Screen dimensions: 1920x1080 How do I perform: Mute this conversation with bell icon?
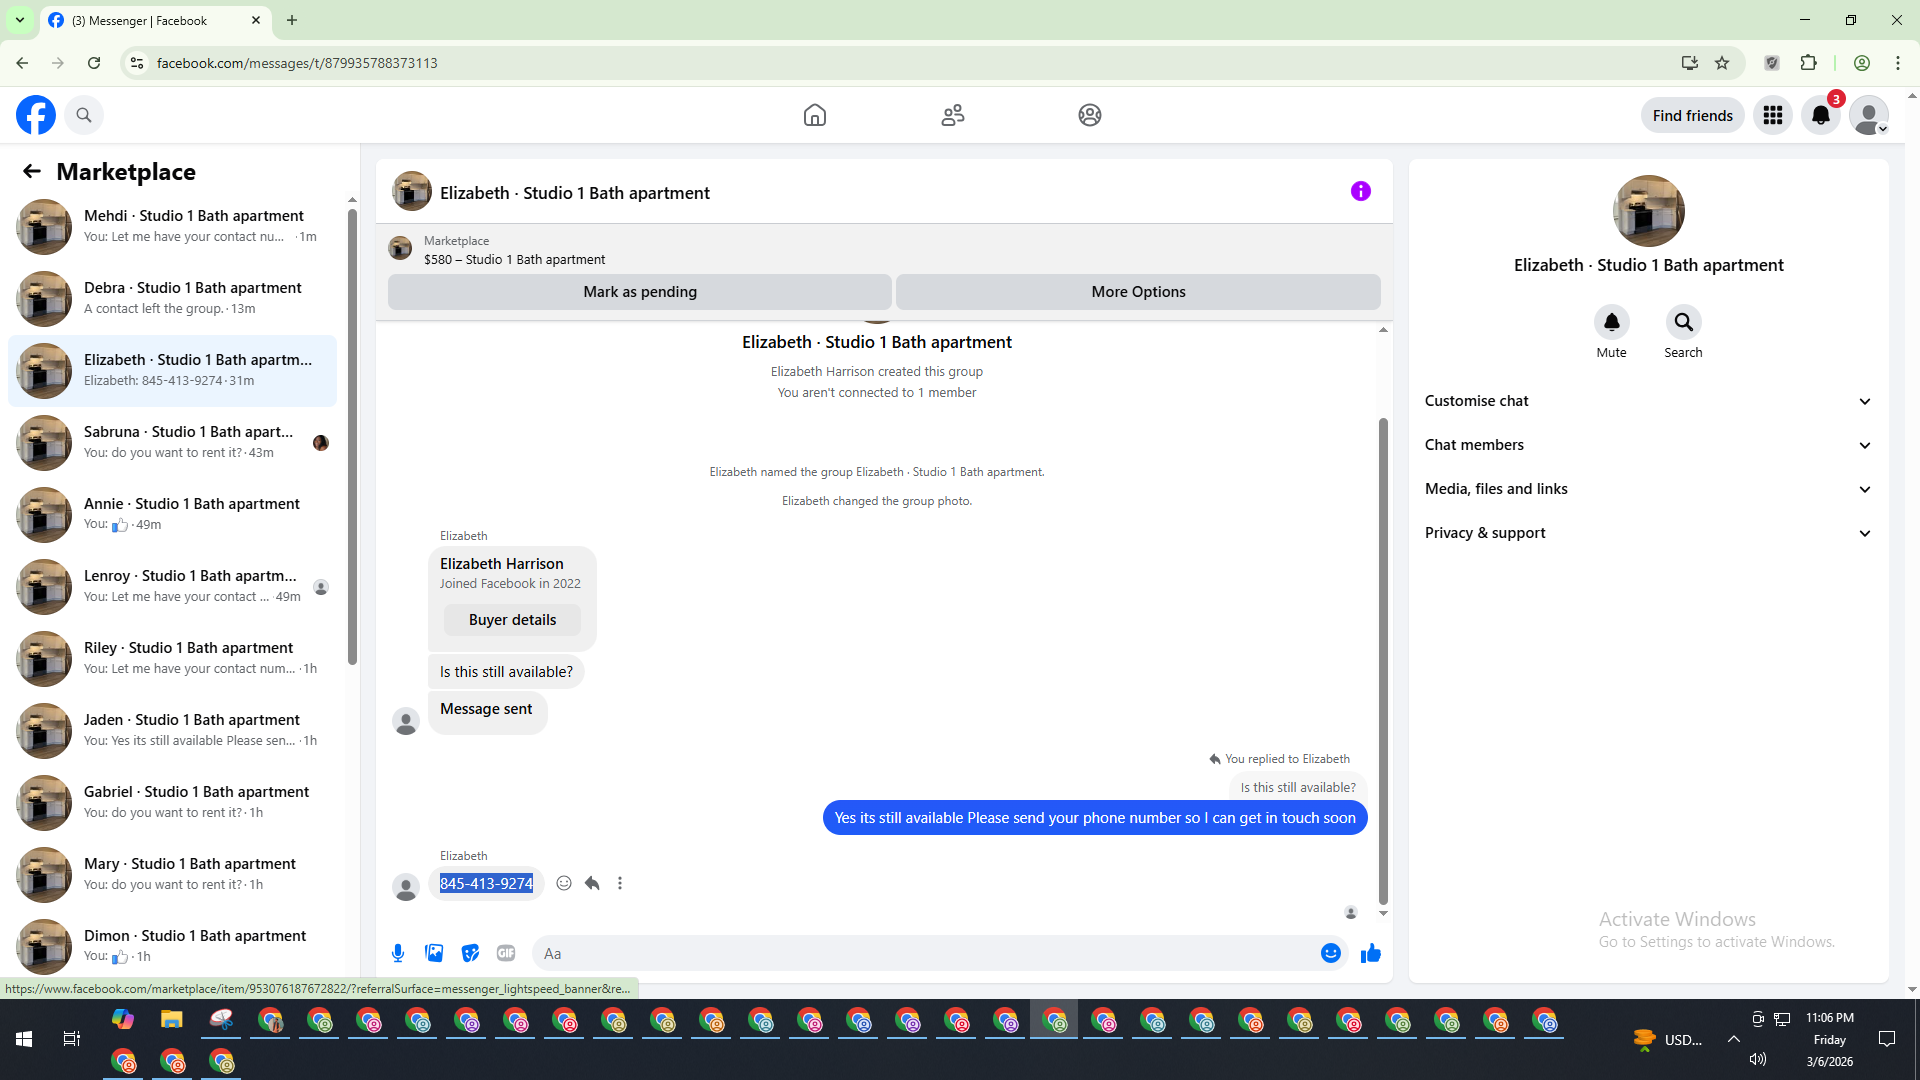pyautogui.click(x=1611, y=322)
